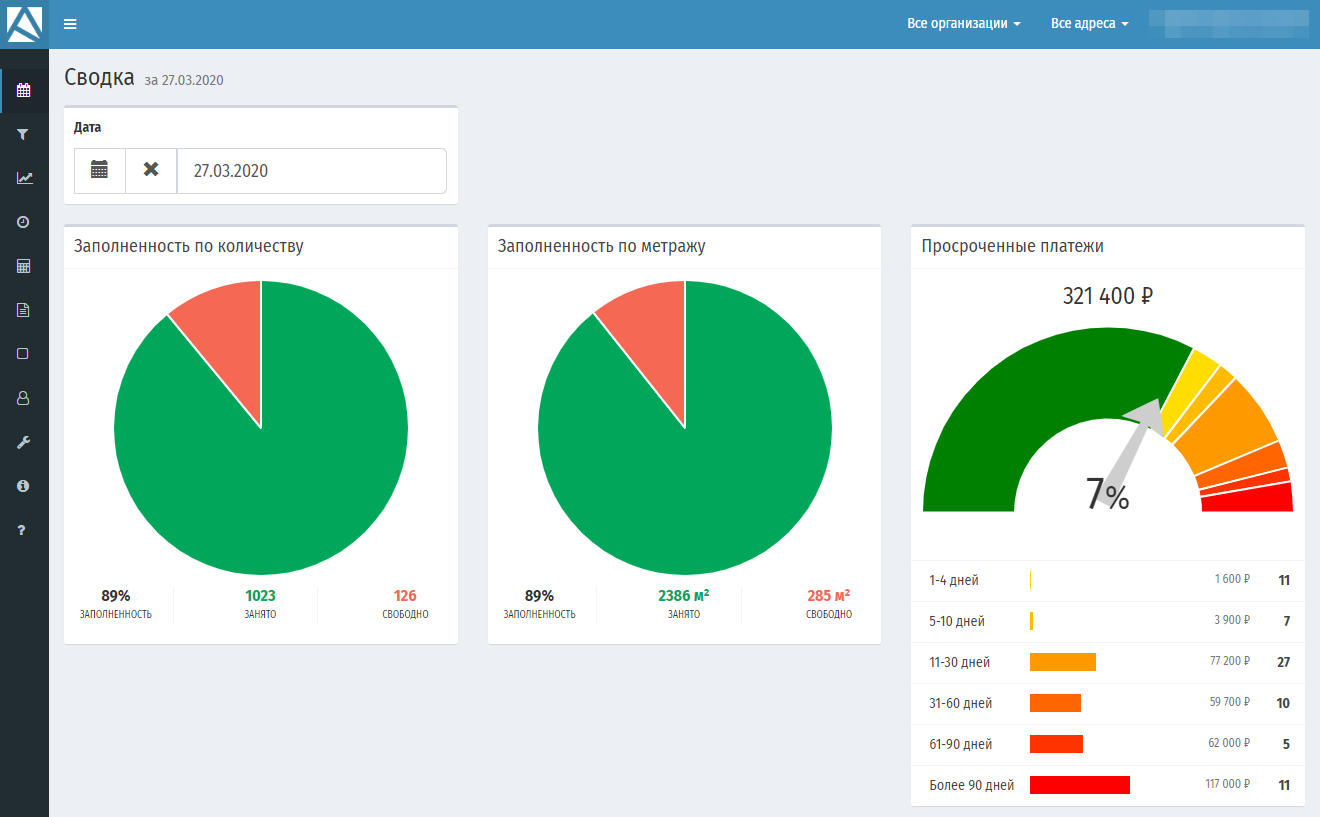Click the date field showing 27.03.2020
This screenshot has width=1320, height=817.
tap(311, 171)
